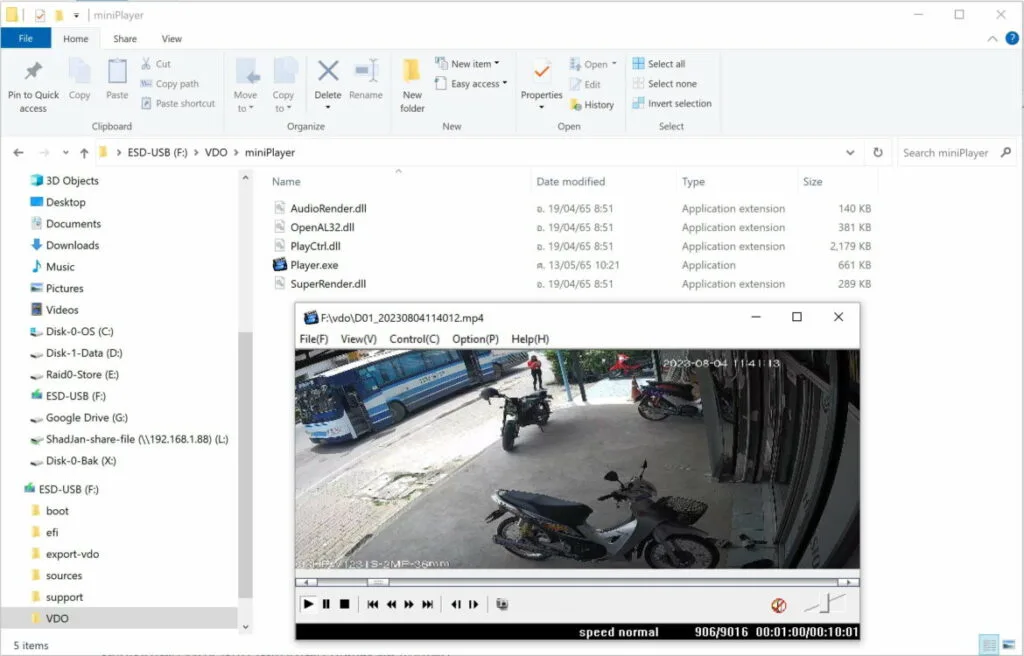Open the address bar history dropdown
This screenshot has width=1024, height=656.
850,152
